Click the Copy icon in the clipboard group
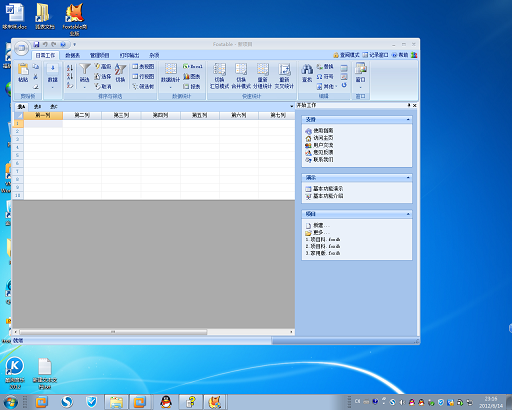This screenshot has width=512, height=410. 36,67
